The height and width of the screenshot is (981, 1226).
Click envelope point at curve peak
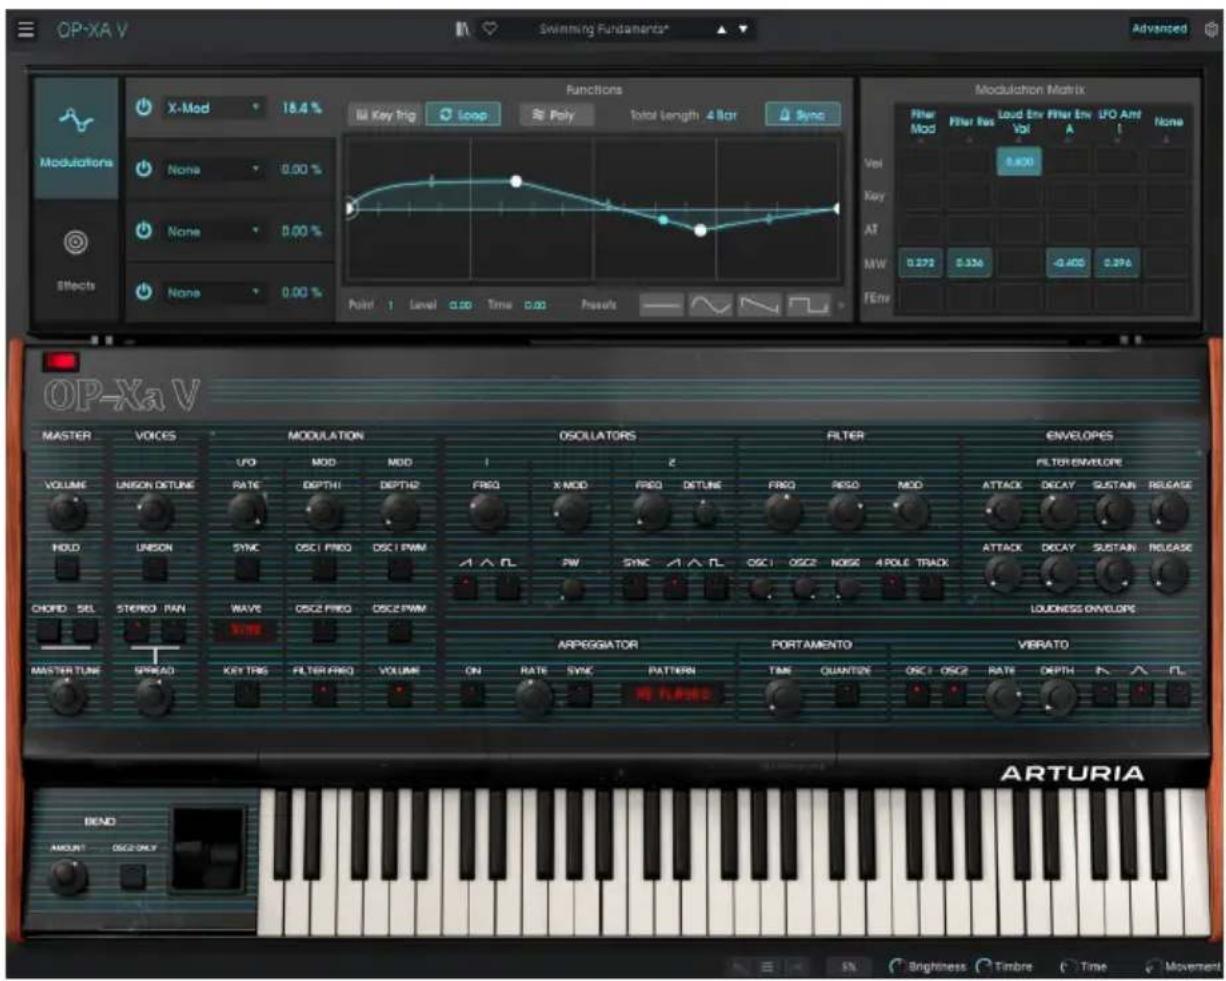pyautogui.click(x=516, y=181)
